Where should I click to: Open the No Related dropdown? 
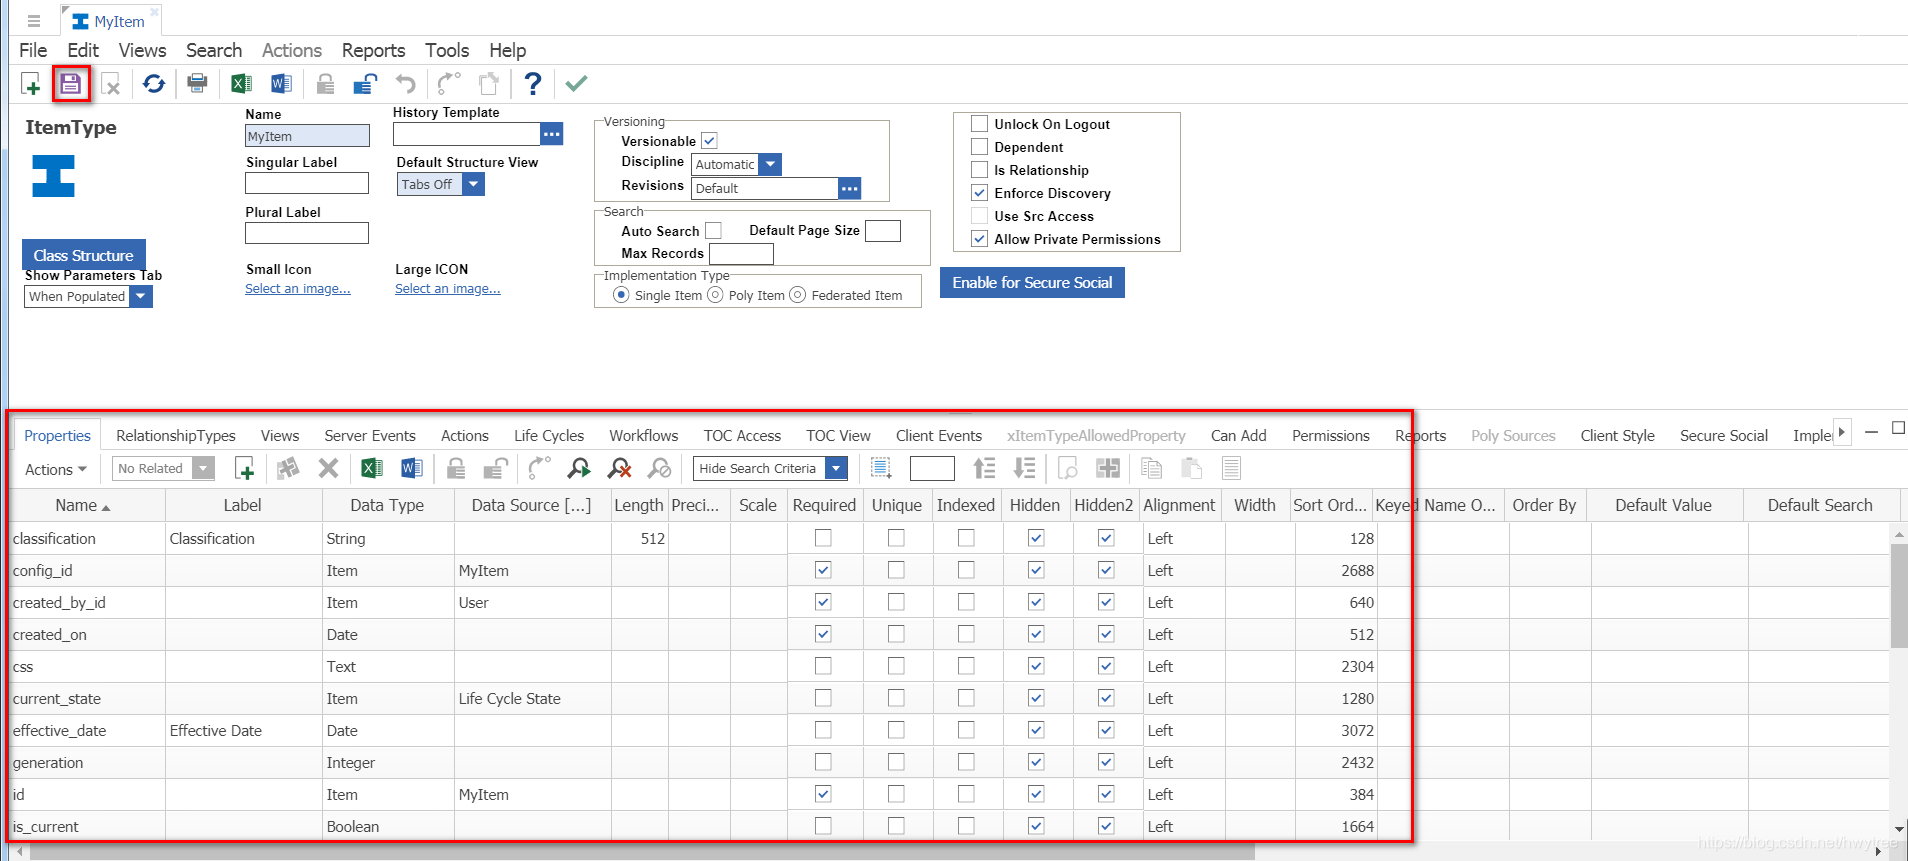(x=203, y=468)
